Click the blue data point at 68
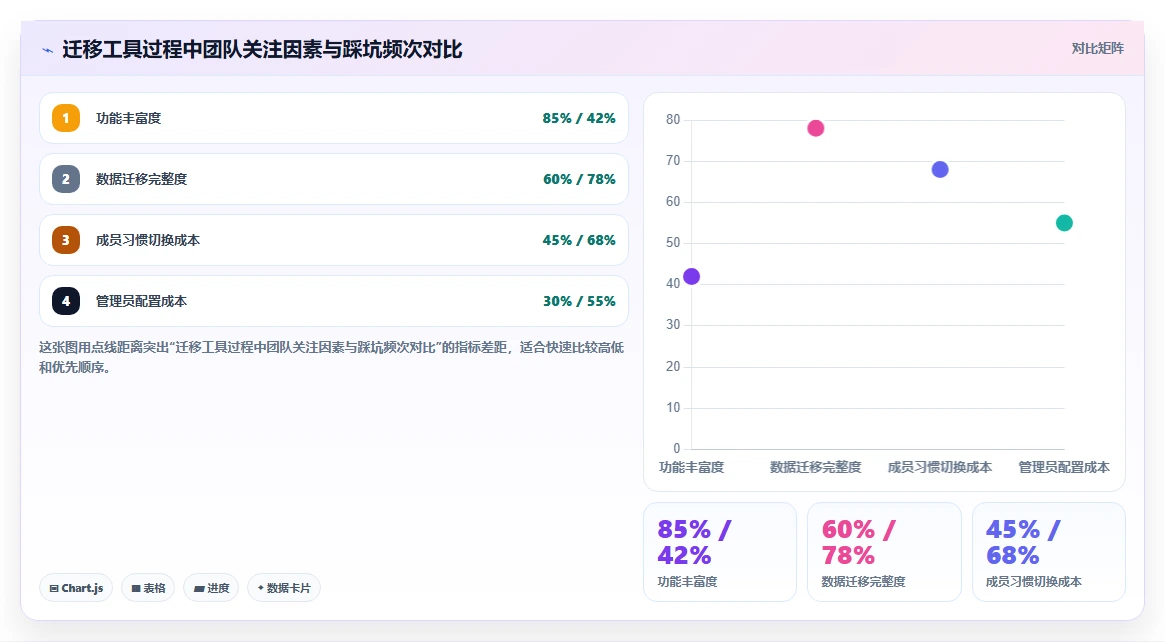 (x=940, y=169)
